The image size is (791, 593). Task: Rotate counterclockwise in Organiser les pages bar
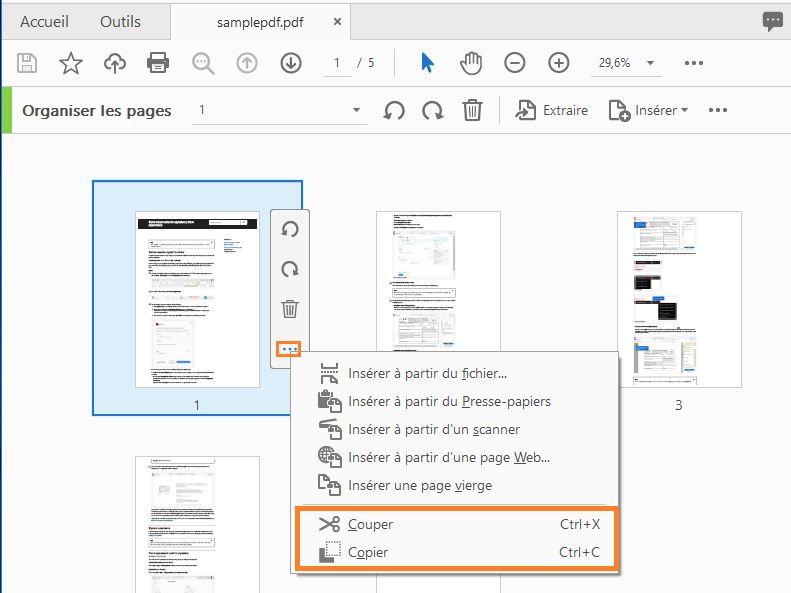[394, 110]
